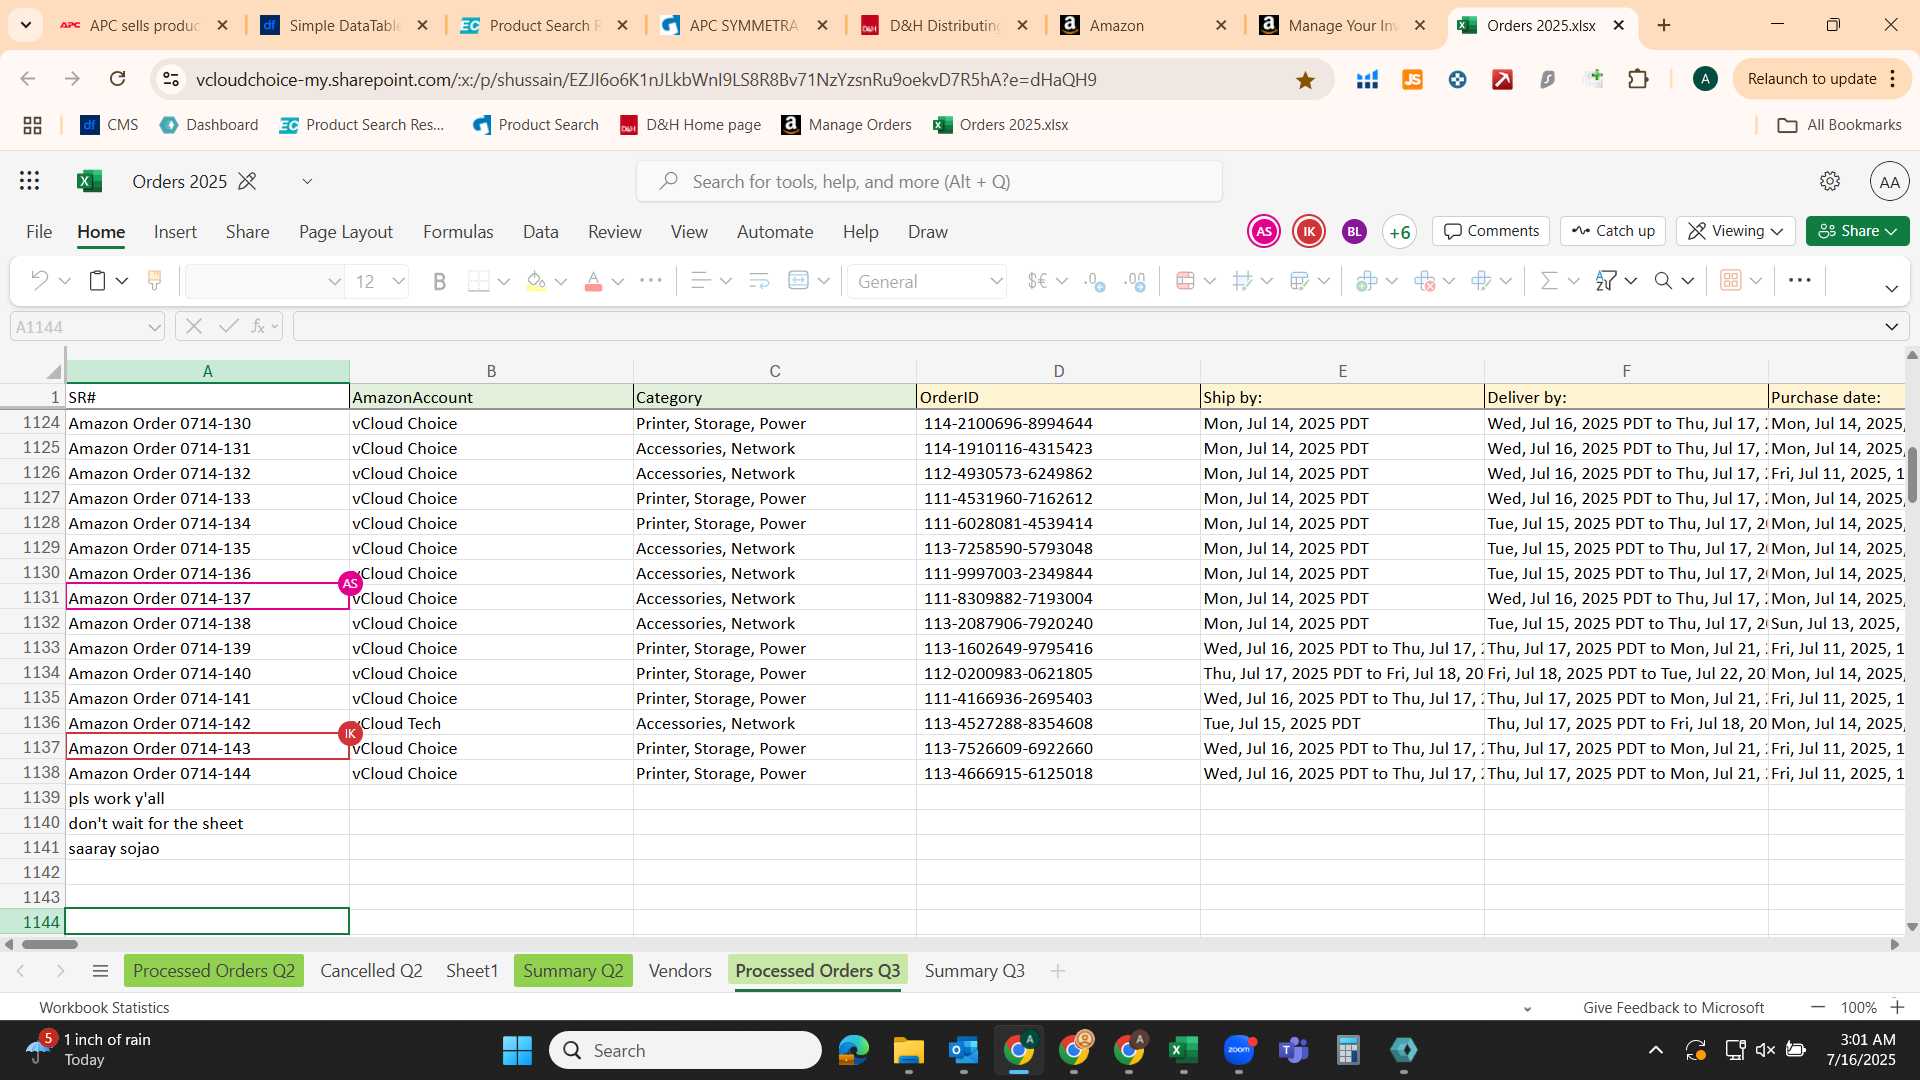
Task: Open the file name options chevron
Action: pyautogui.click(x=307, y=181)
